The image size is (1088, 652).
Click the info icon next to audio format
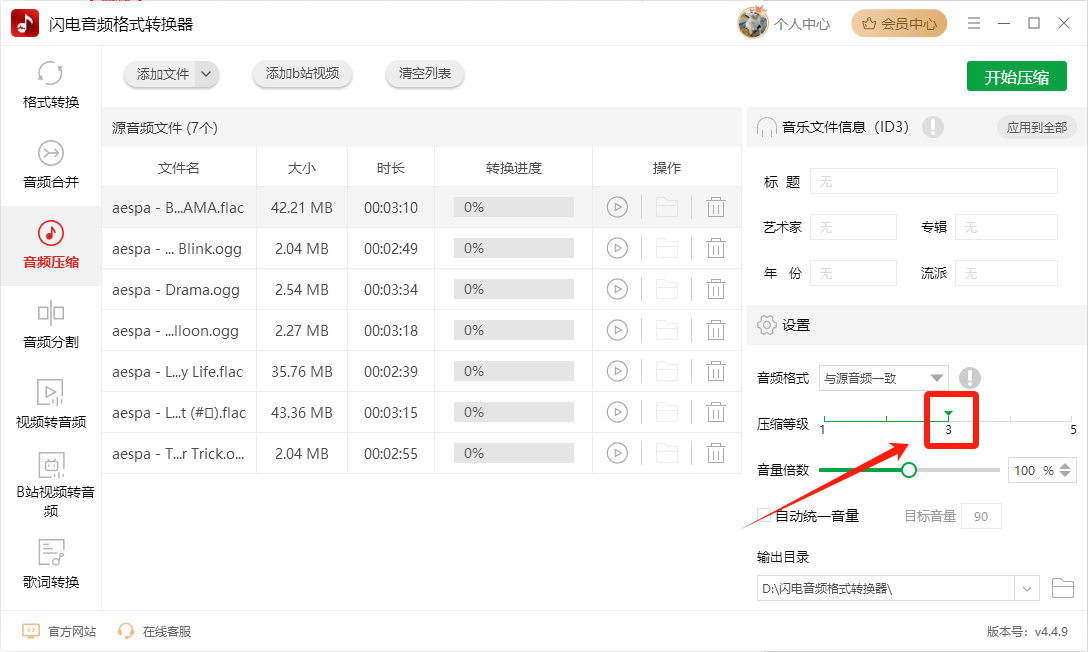click(x=969, y=378)
